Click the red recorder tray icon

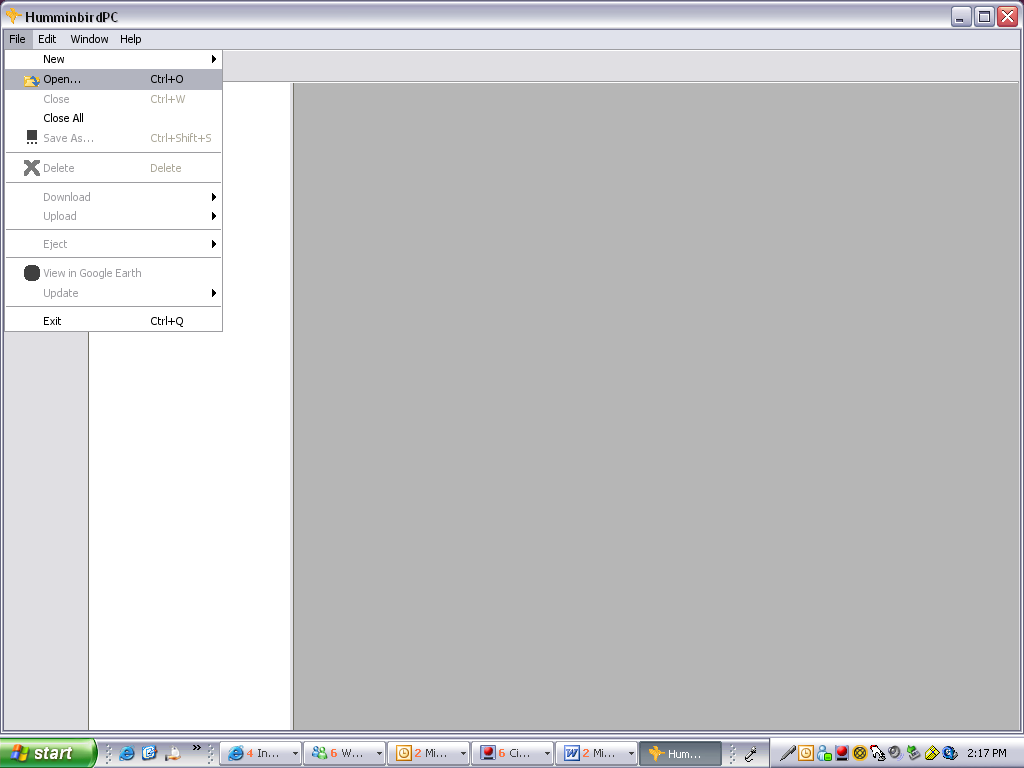click(x=842, y=754)
